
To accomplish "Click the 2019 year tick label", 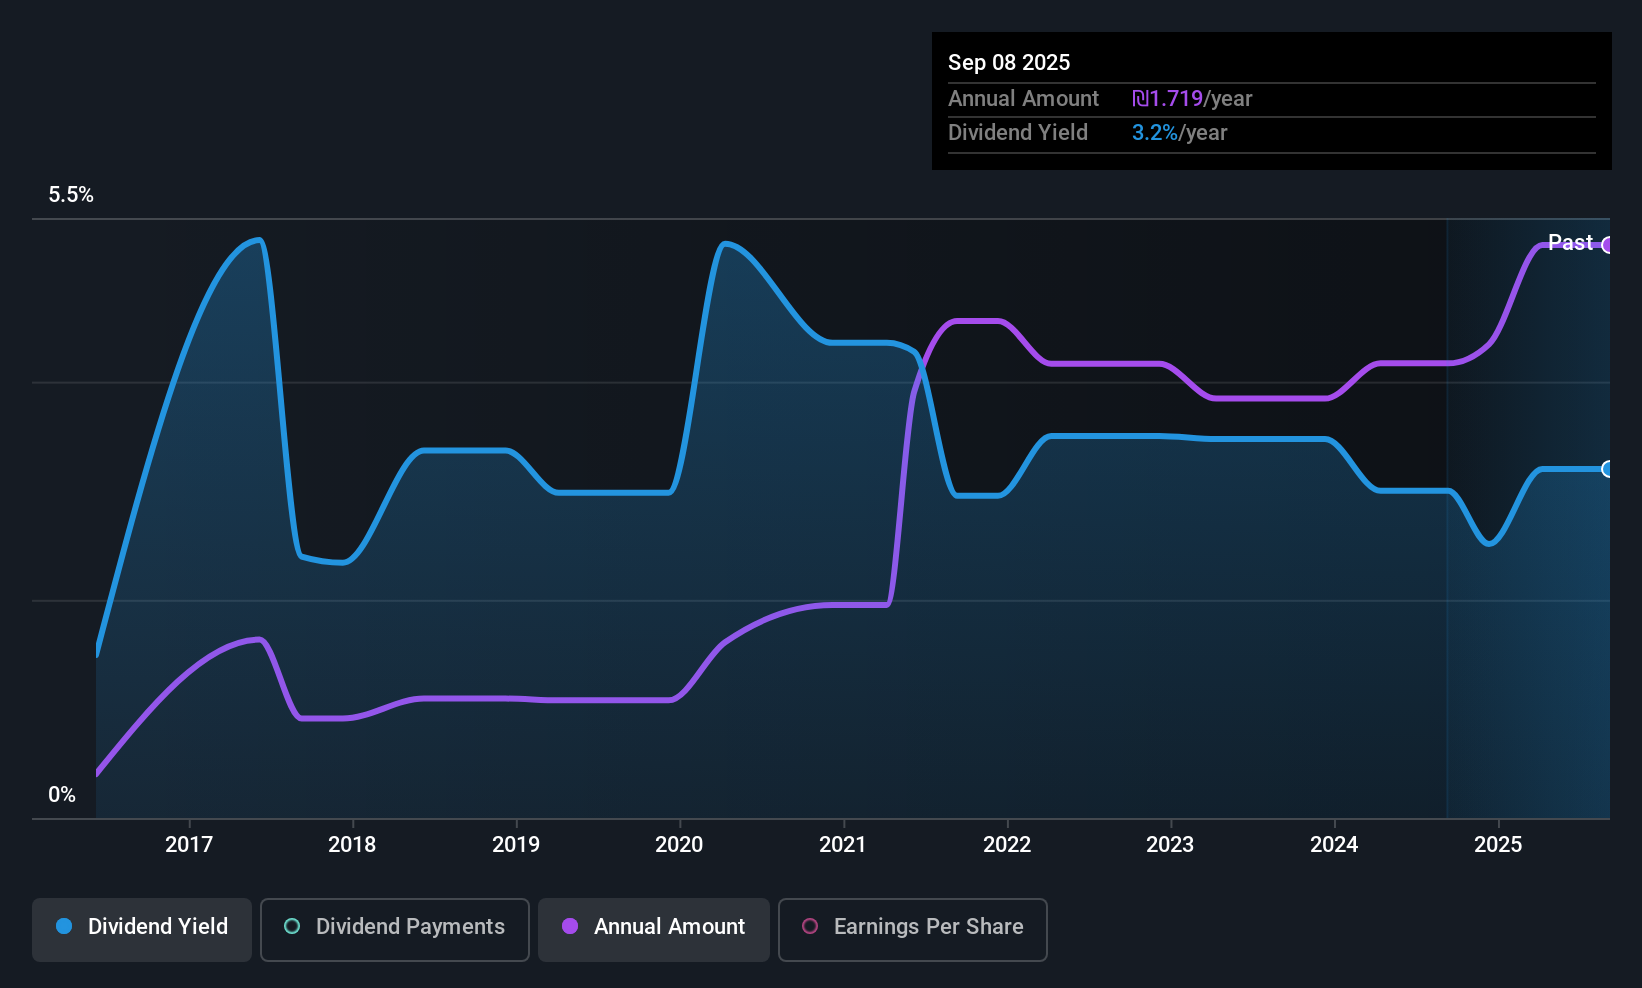I will pyautogui.click(x=516, y=845).
